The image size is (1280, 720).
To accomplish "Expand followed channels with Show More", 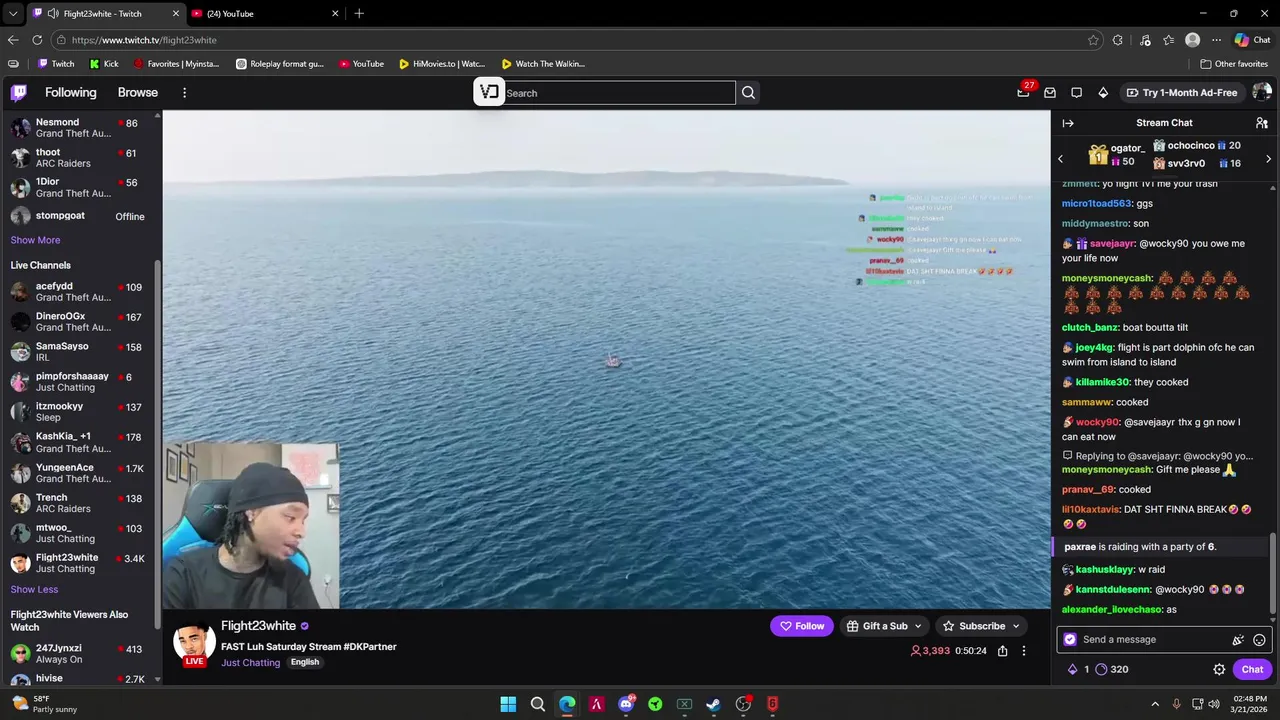I will (35, 240).
